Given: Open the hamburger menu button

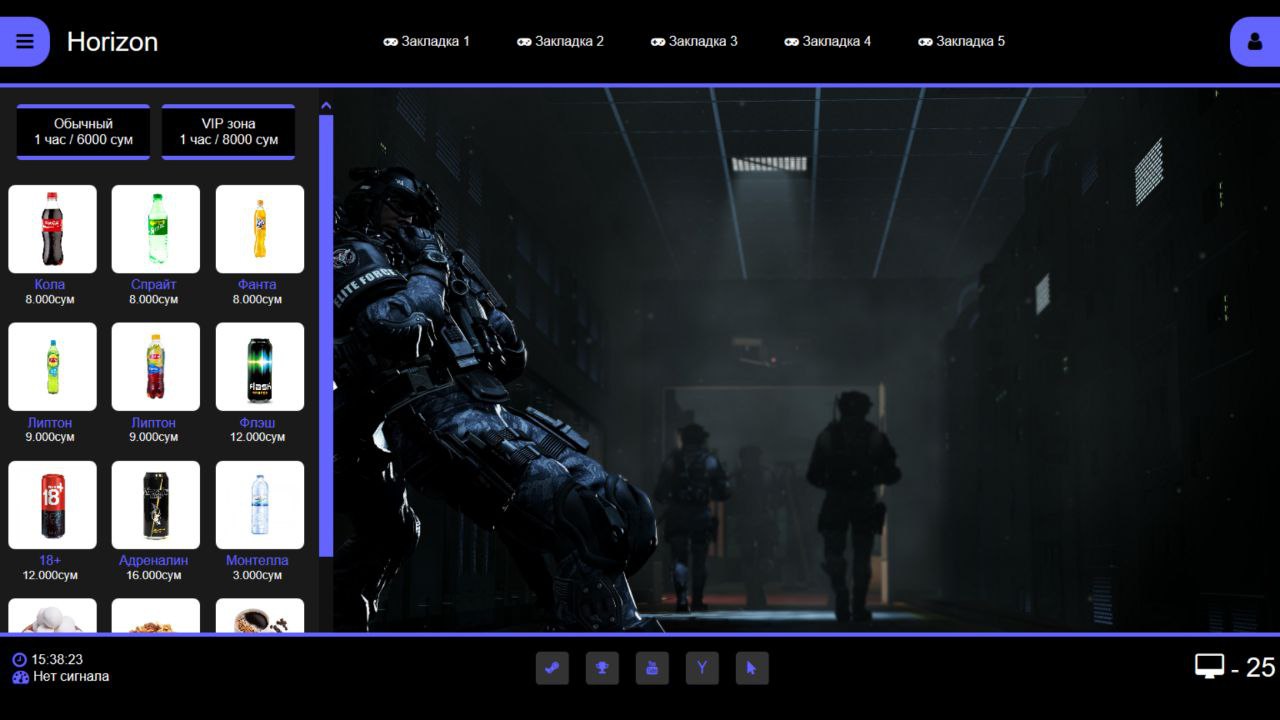Looking at the screenshot, I should [x=24, y=41].
